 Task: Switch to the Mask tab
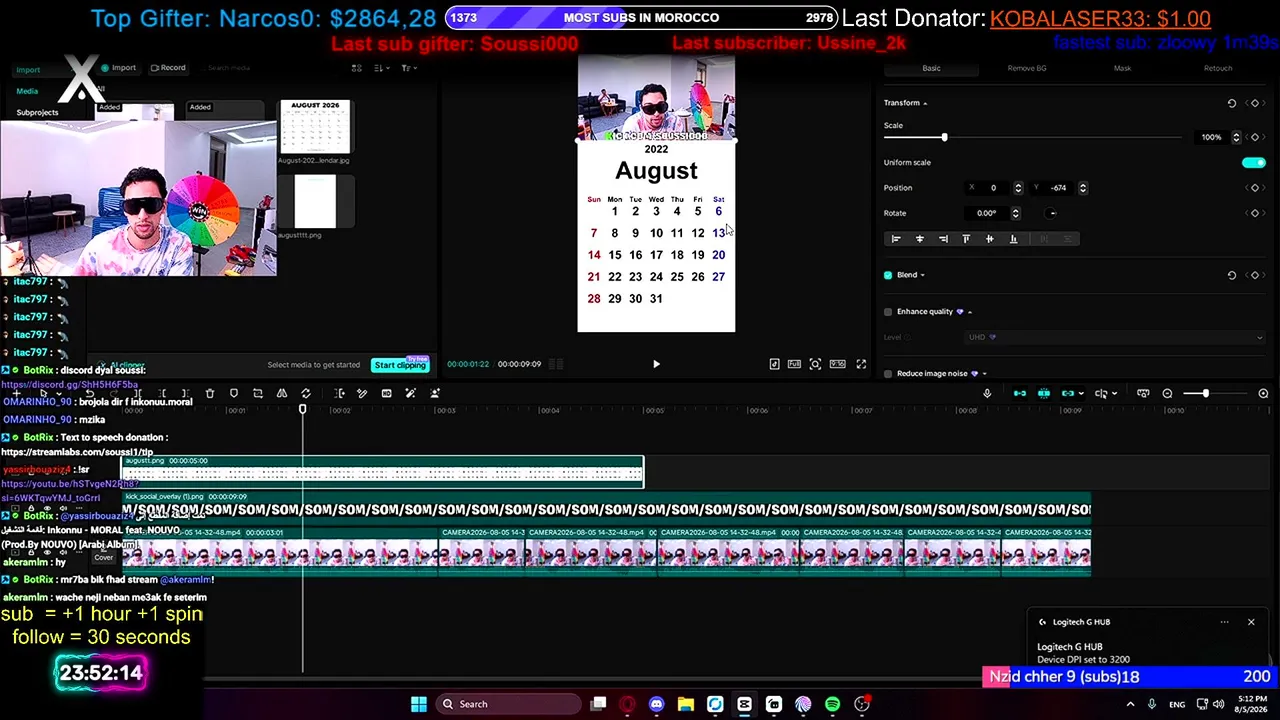[1122, 68]
